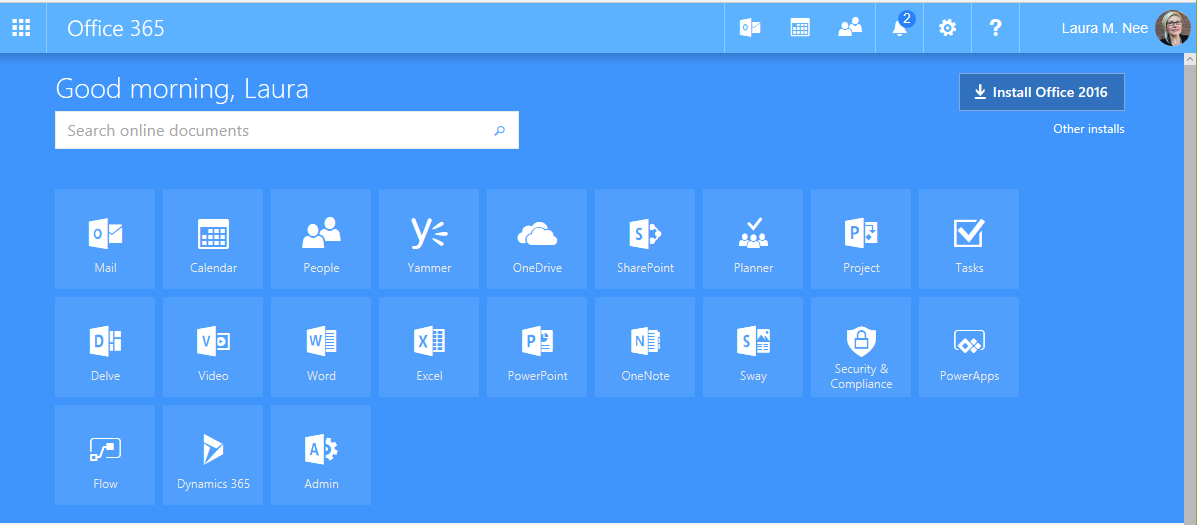
Task: Click the Search online documents field
Action: point(270,130)
